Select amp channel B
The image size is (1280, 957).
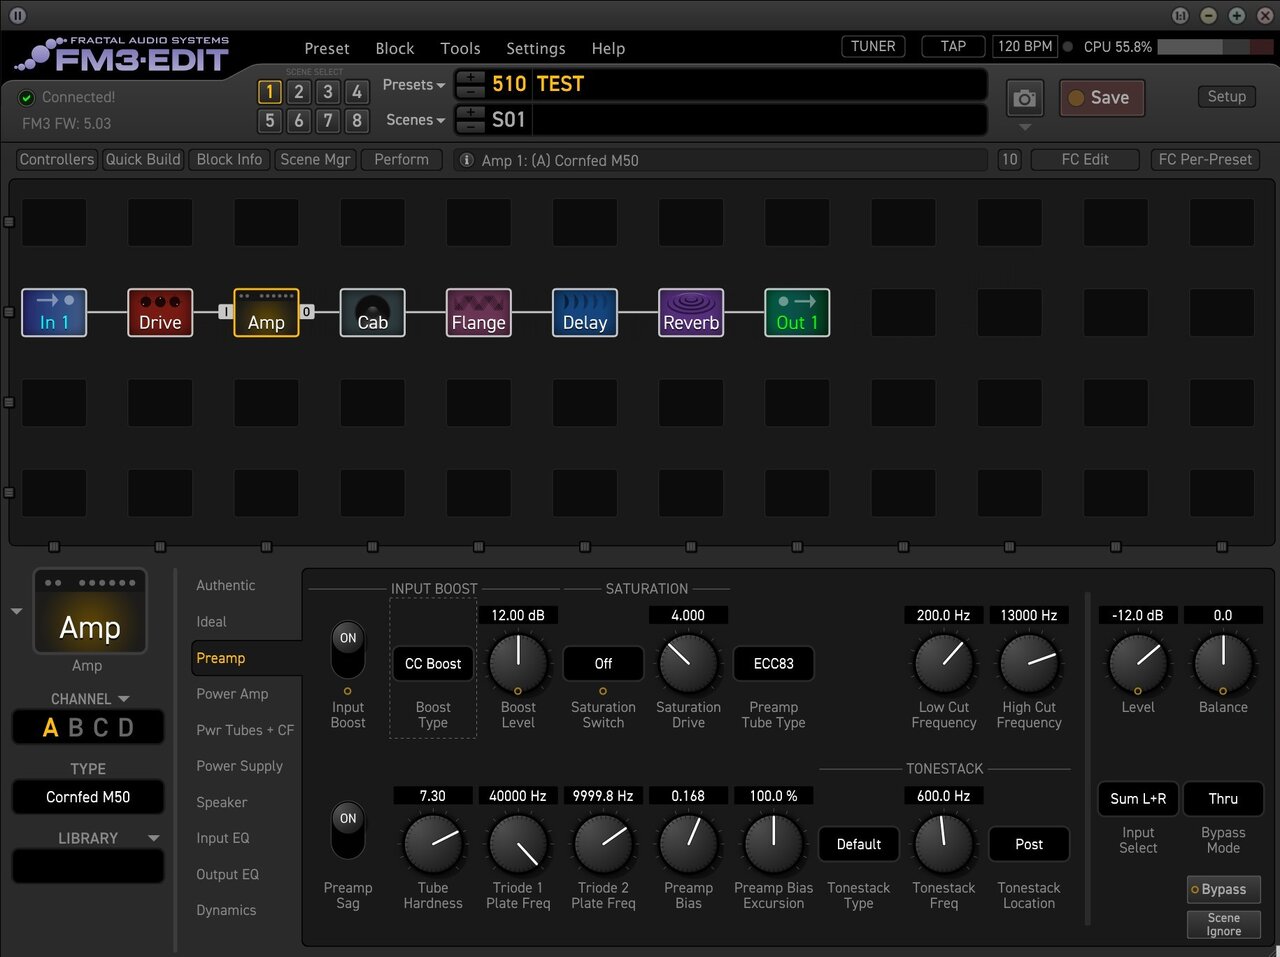click(x=76, y=728)
